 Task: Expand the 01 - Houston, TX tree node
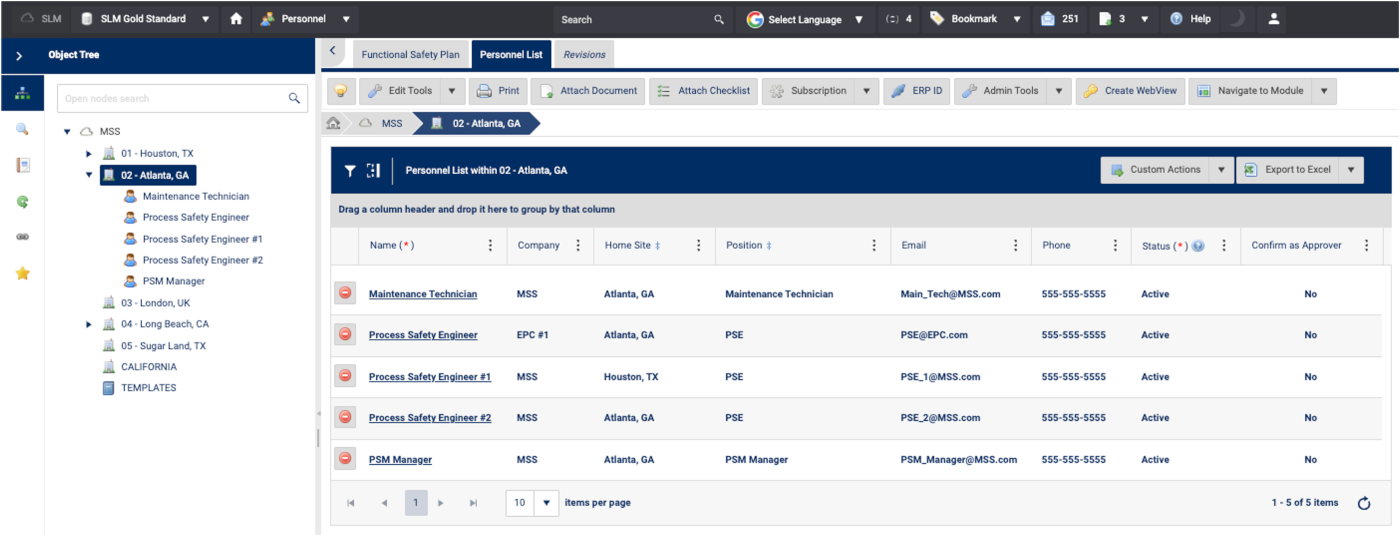click(x=89, y=154)
